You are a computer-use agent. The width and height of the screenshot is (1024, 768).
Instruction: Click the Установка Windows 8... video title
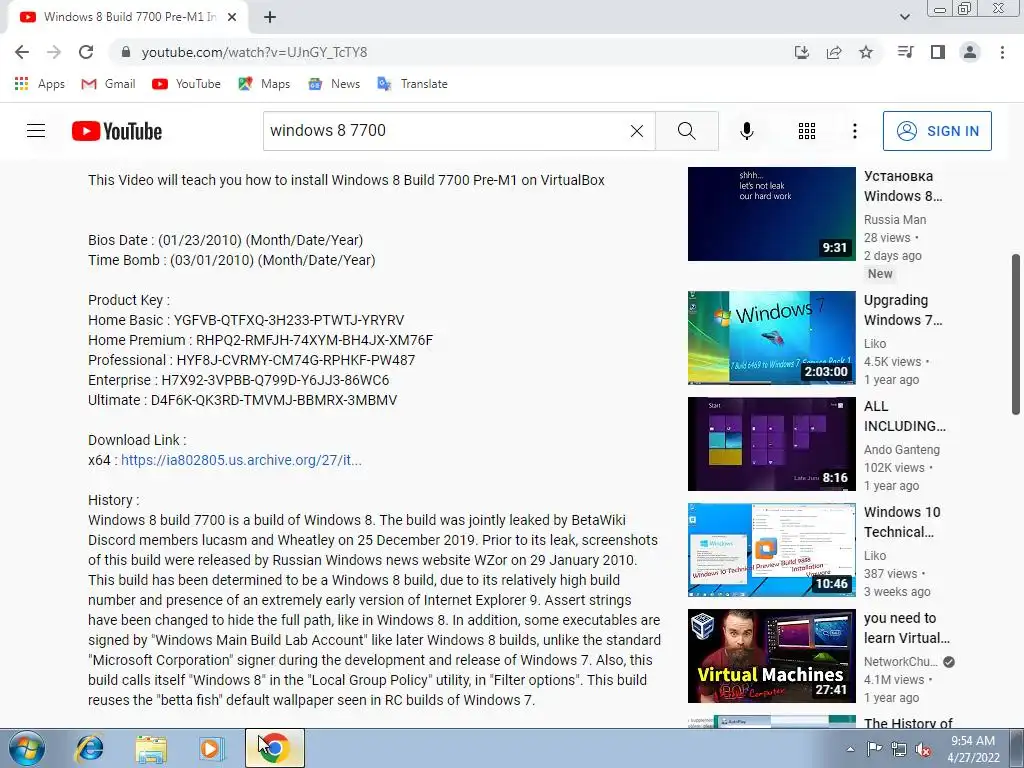(903, 186)
